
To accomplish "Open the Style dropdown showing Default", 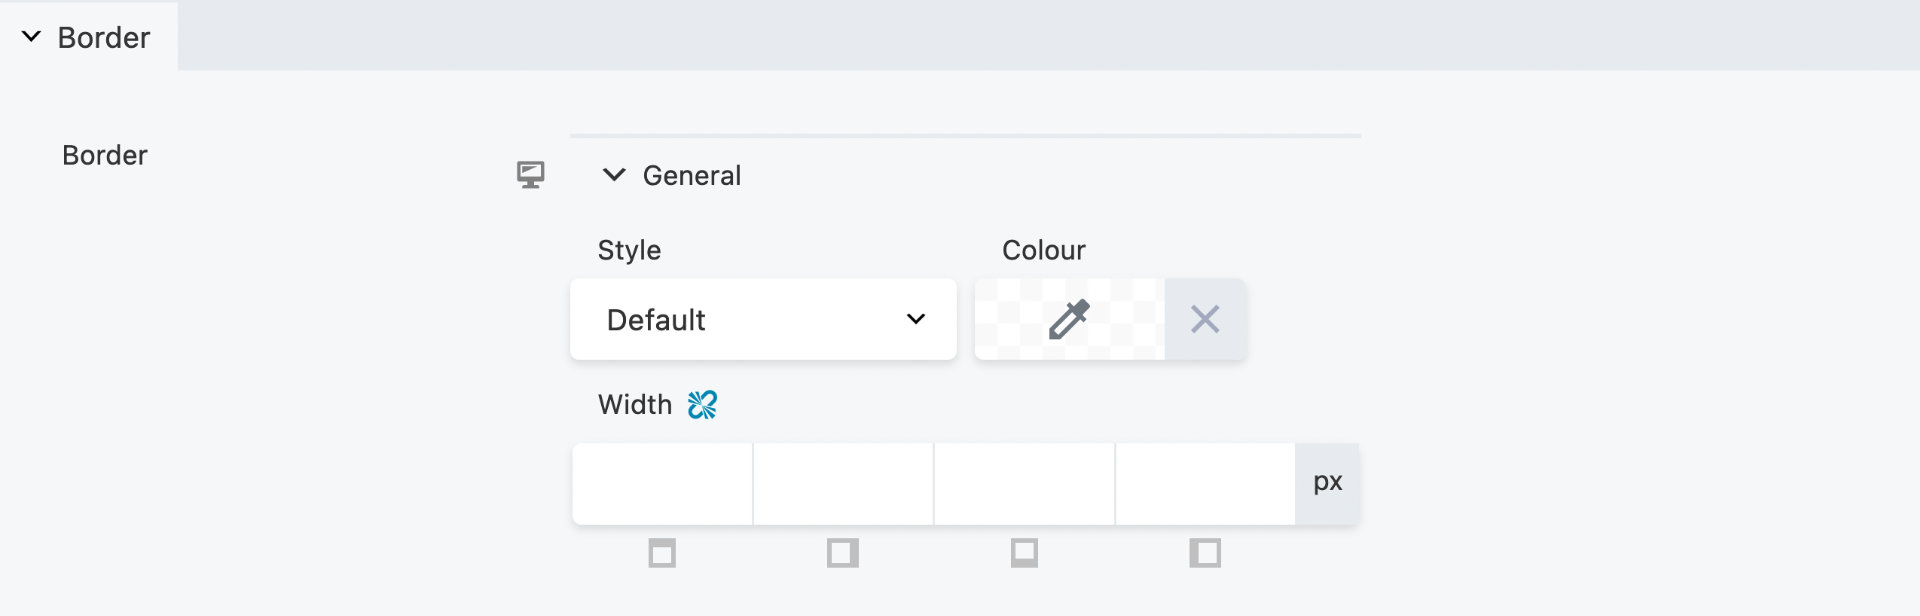I will (x=763, y=320).
